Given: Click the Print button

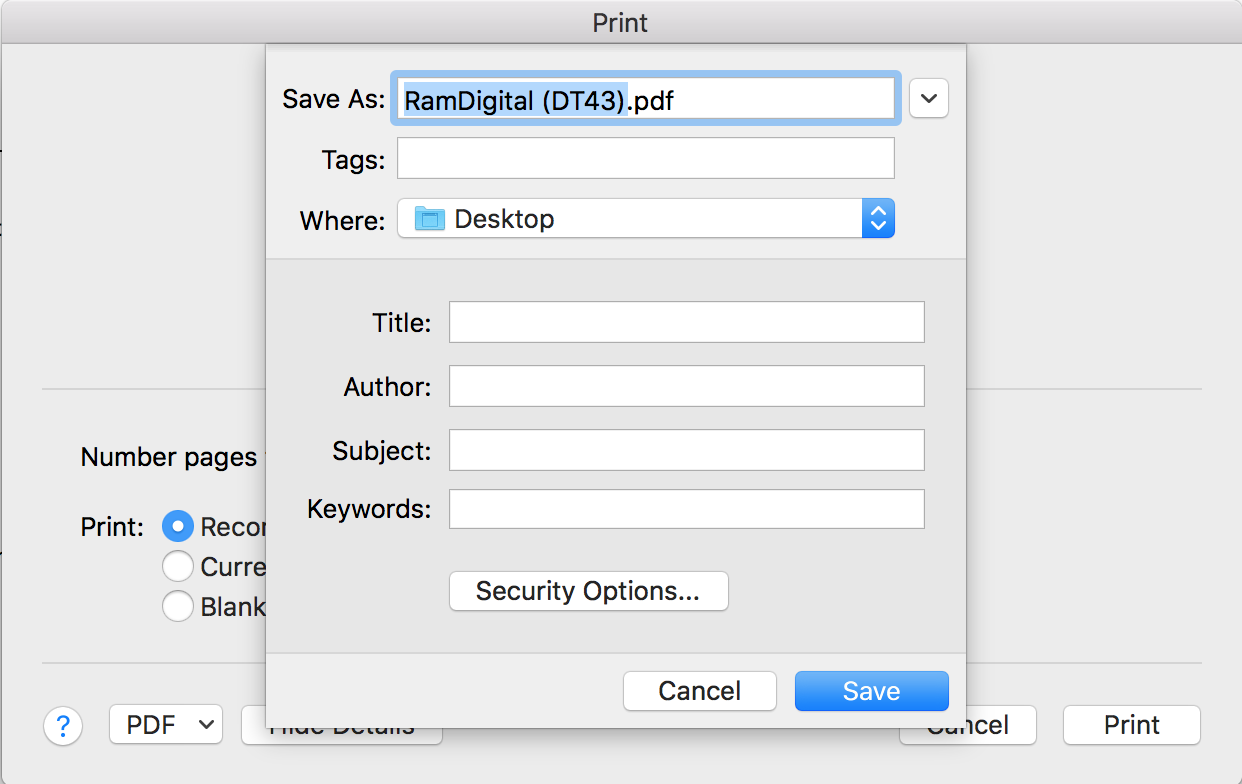Looking at the screenshot, I should [1132, 725].
